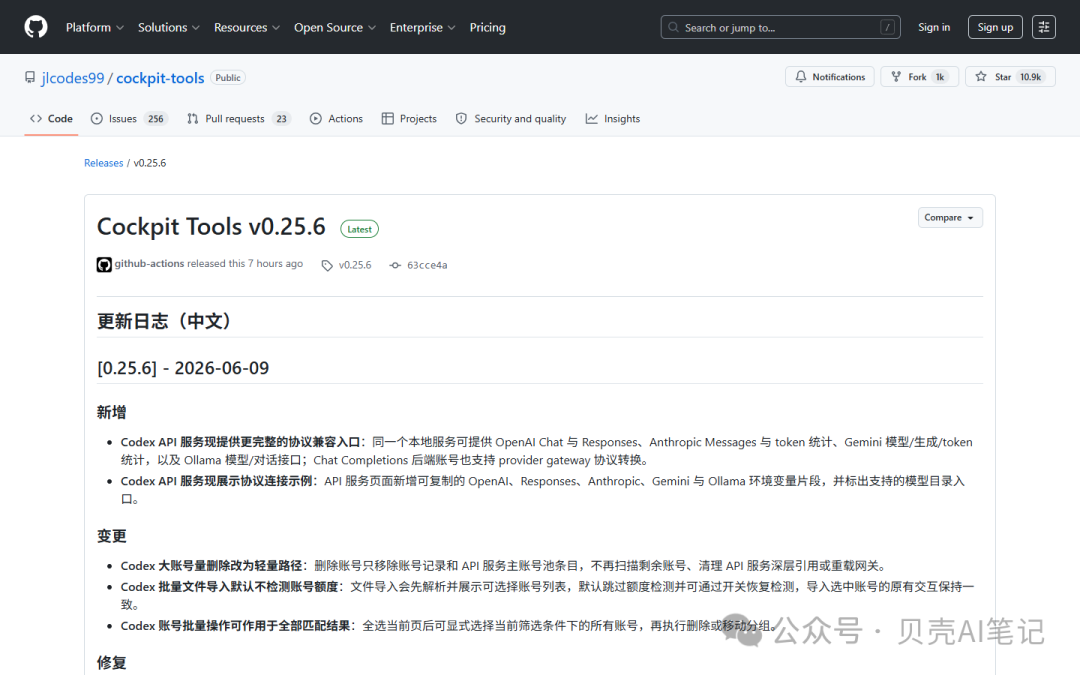
Task: Click the commit icon beside 63cce4a
Action: pyautogui.click(x=395, y=265)
